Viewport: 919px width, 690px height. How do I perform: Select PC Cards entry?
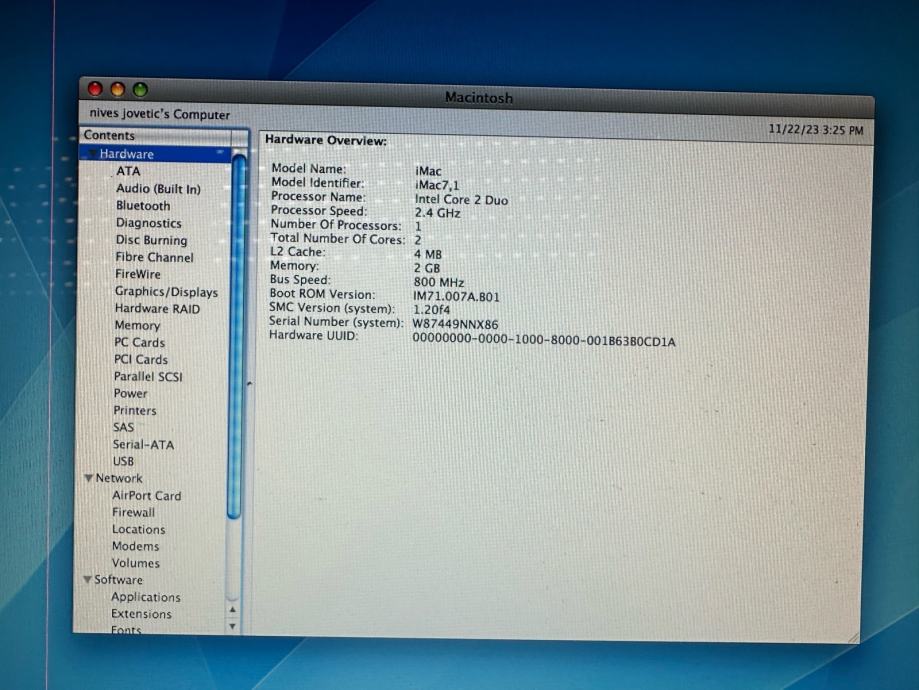tap(139, 342)
